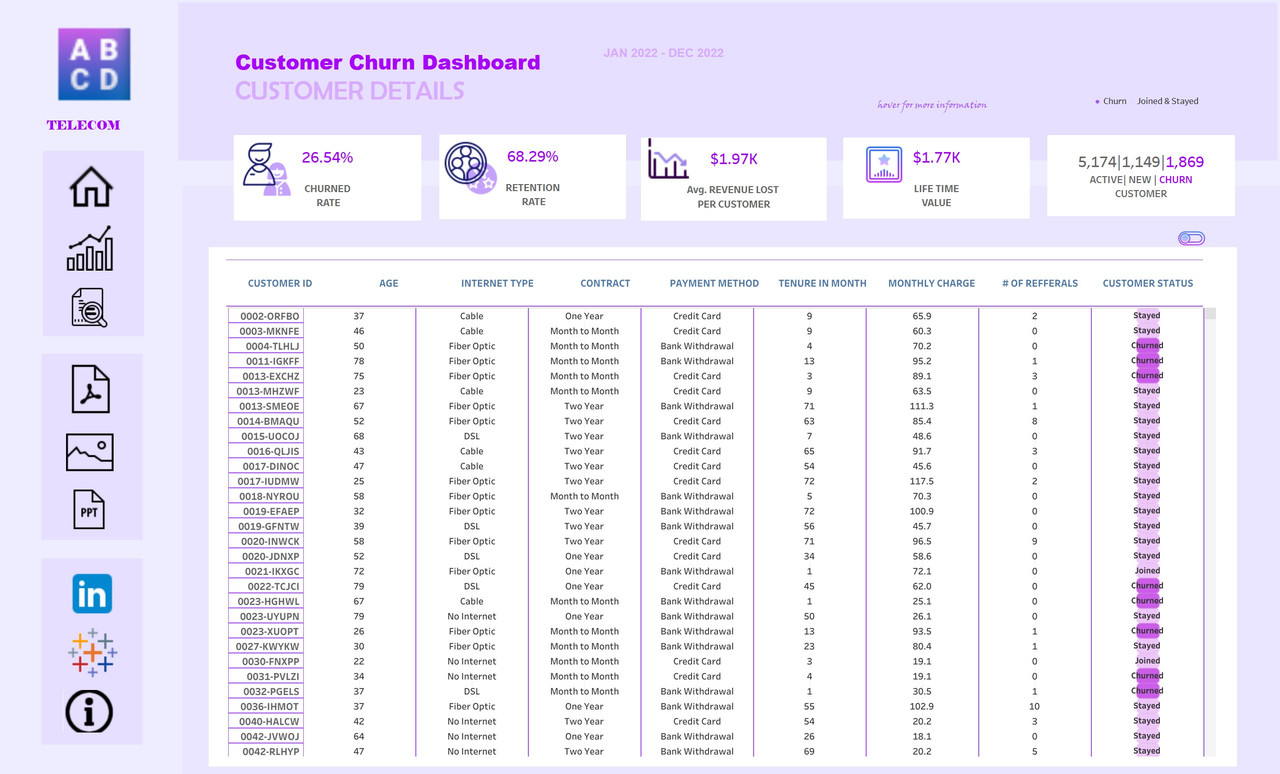Navigate home using the house icon
The width and height of the screenshot is (1280, 774).
click(x=91, y=187)
